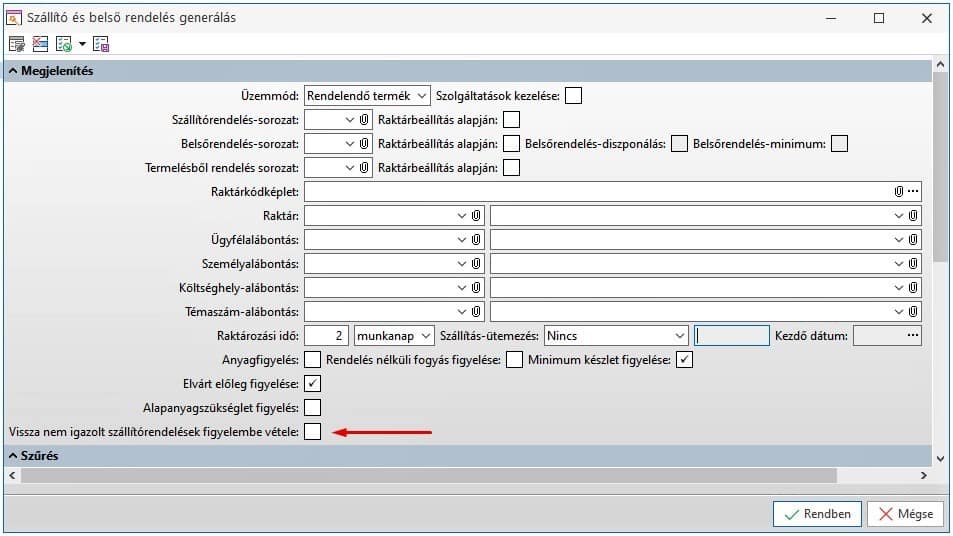Enable Szolgáltatások kezelése checkbox
Viewport: 953px width, 536px height.
573,96
